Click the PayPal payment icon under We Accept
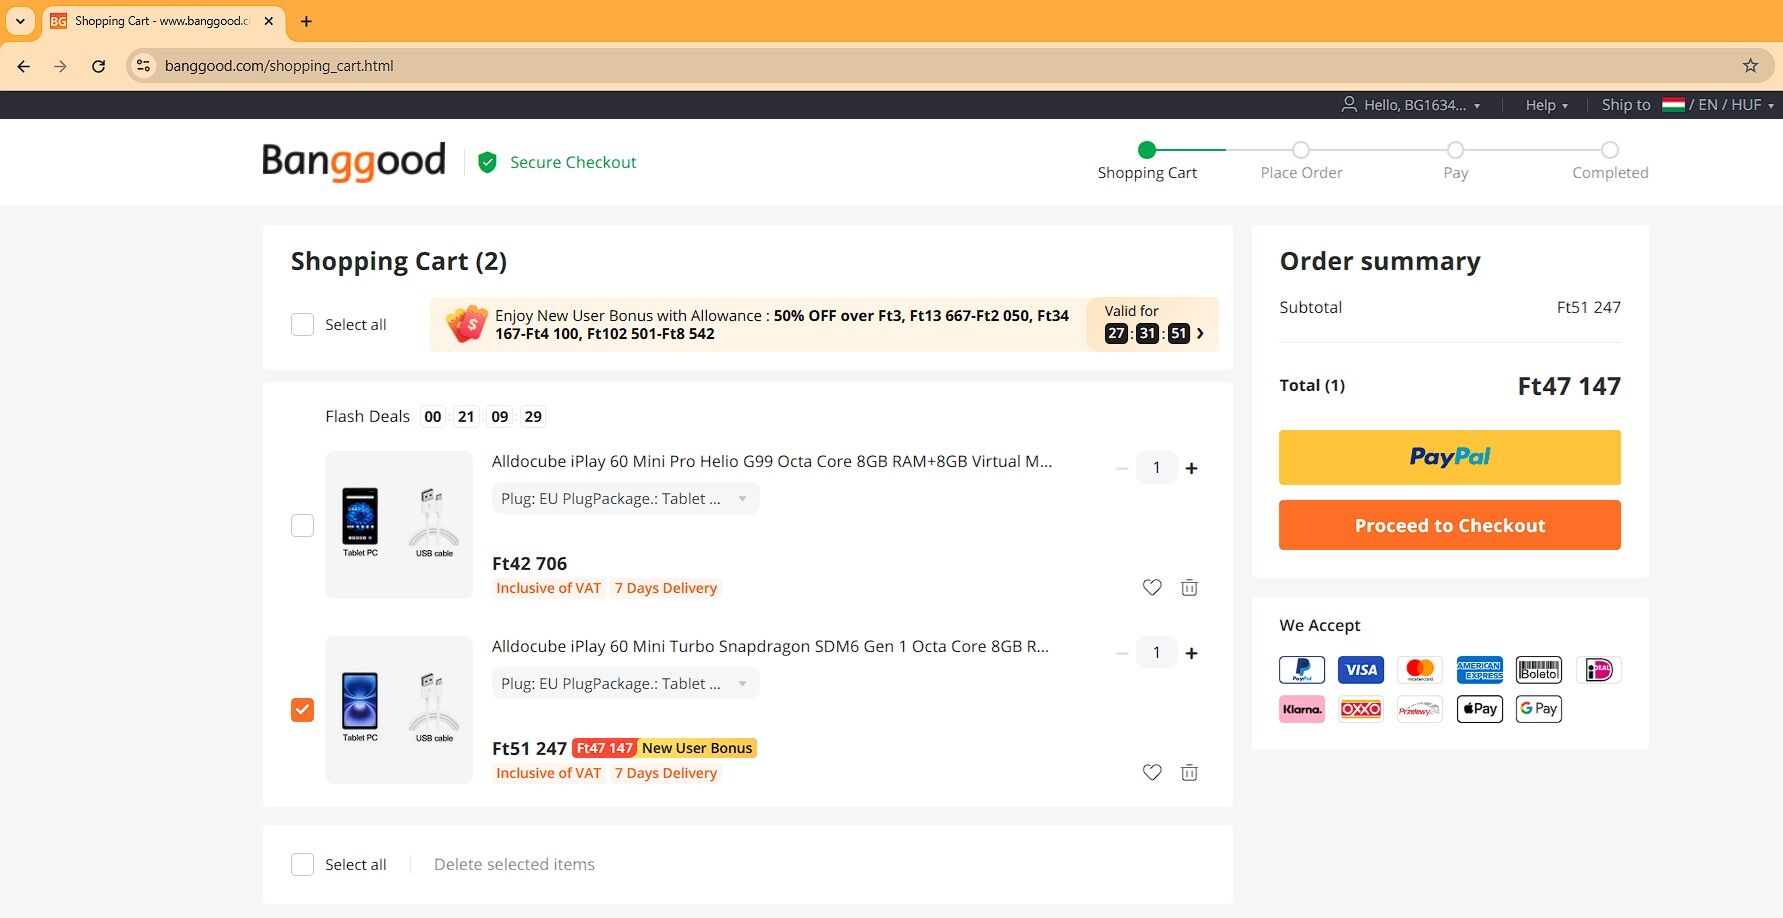Screen dimensions: 1783x918 tap(1302, 670)
